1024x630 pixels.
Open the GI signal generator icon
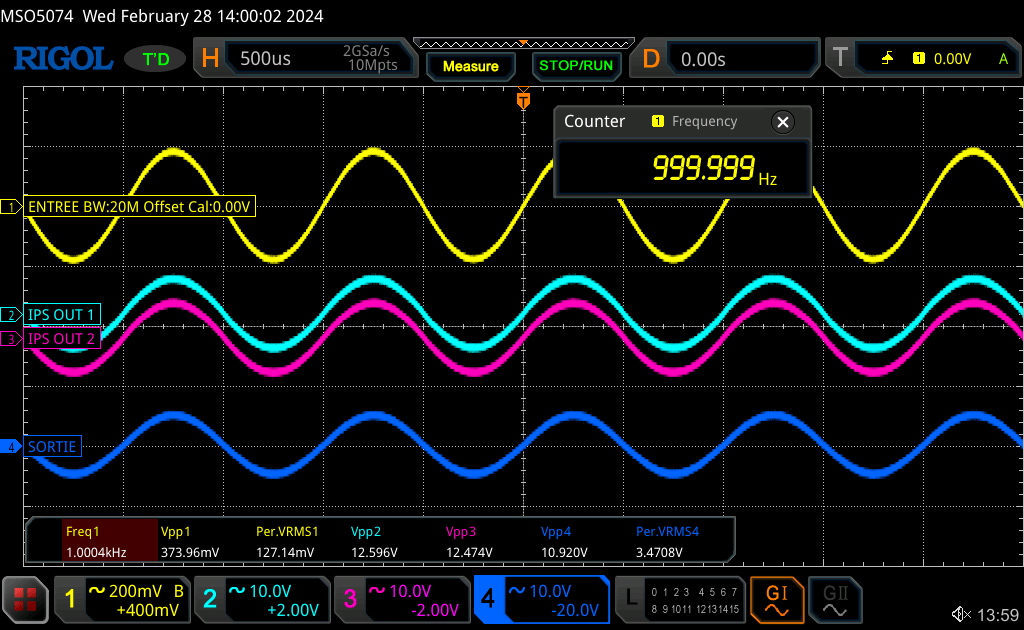[776, 600]
